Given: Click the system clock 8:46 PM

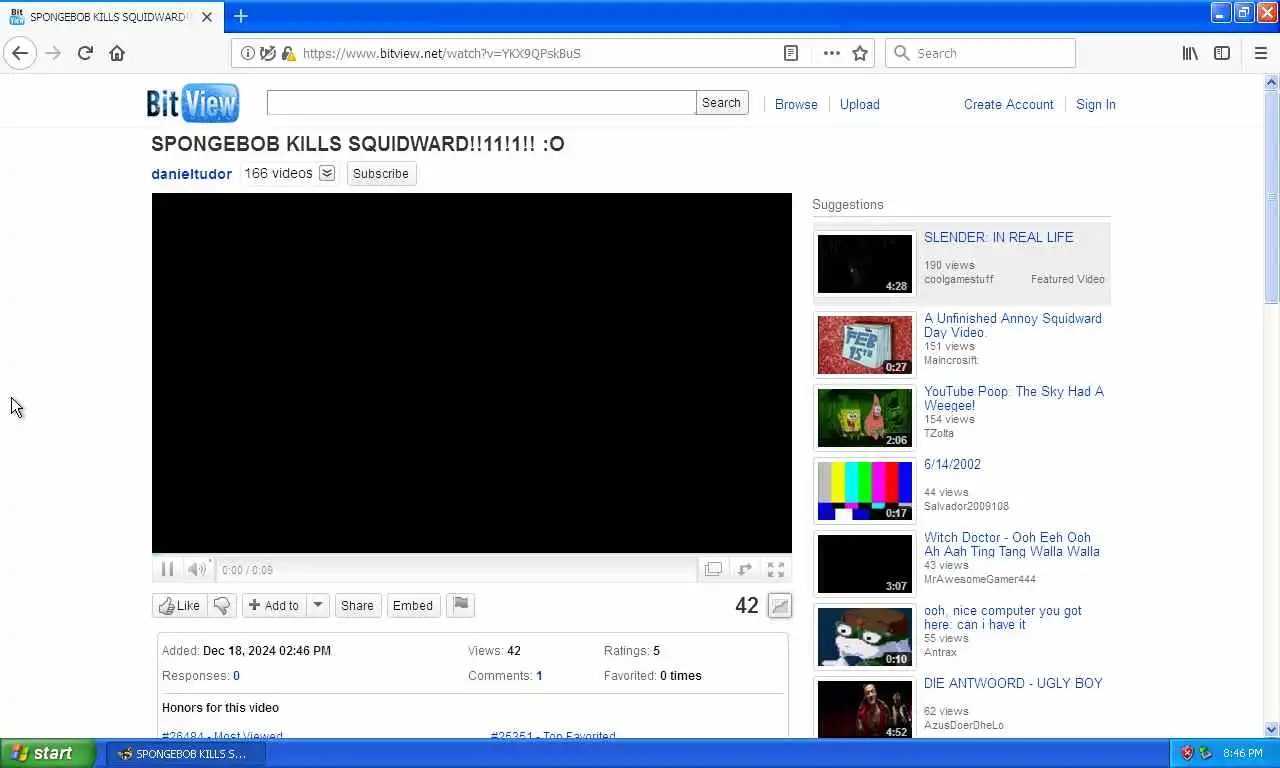Looking at the screenshot, I should coord(1243,754).
